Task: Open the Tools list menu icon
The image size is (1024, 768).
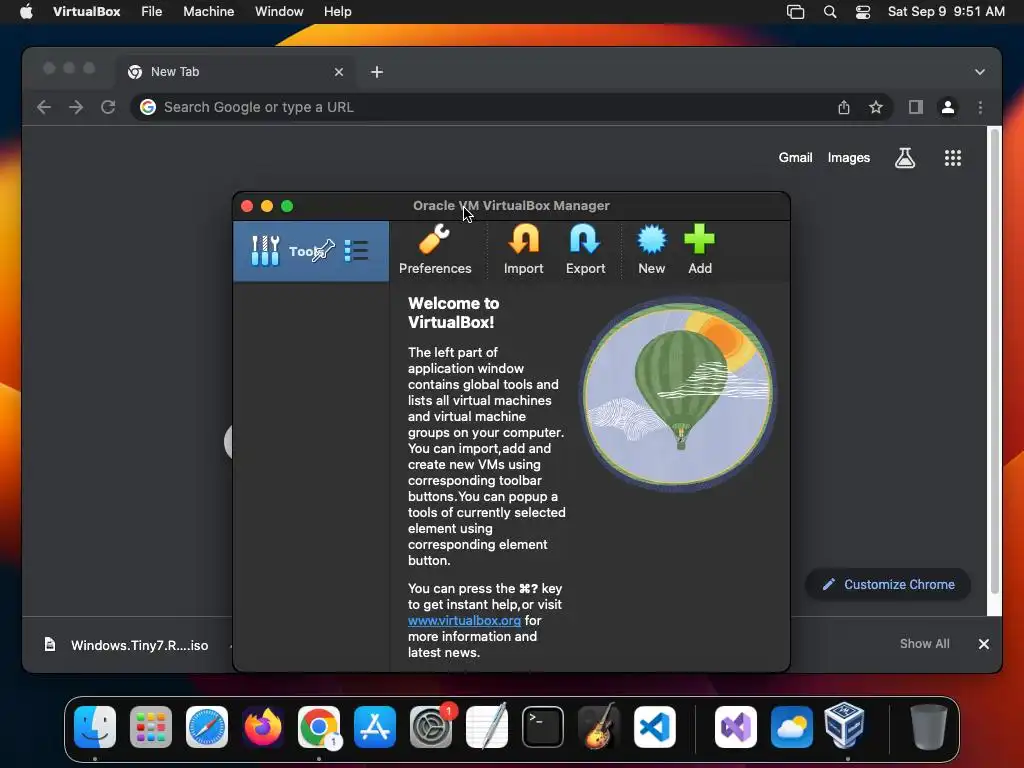Action: (x=357, y=251)
